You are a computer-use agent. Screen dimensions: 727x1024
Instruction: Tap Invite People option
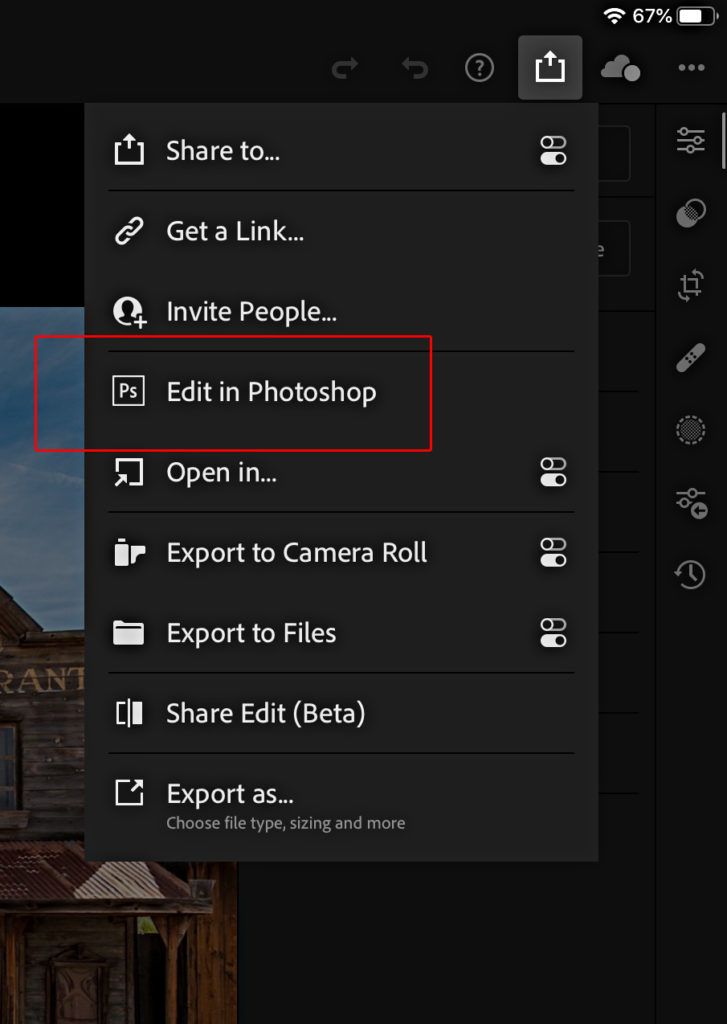coord(251,312)
